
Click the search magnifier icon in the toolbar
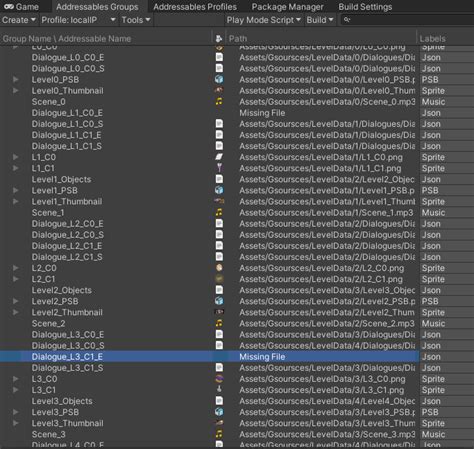[x=347, y=20]
